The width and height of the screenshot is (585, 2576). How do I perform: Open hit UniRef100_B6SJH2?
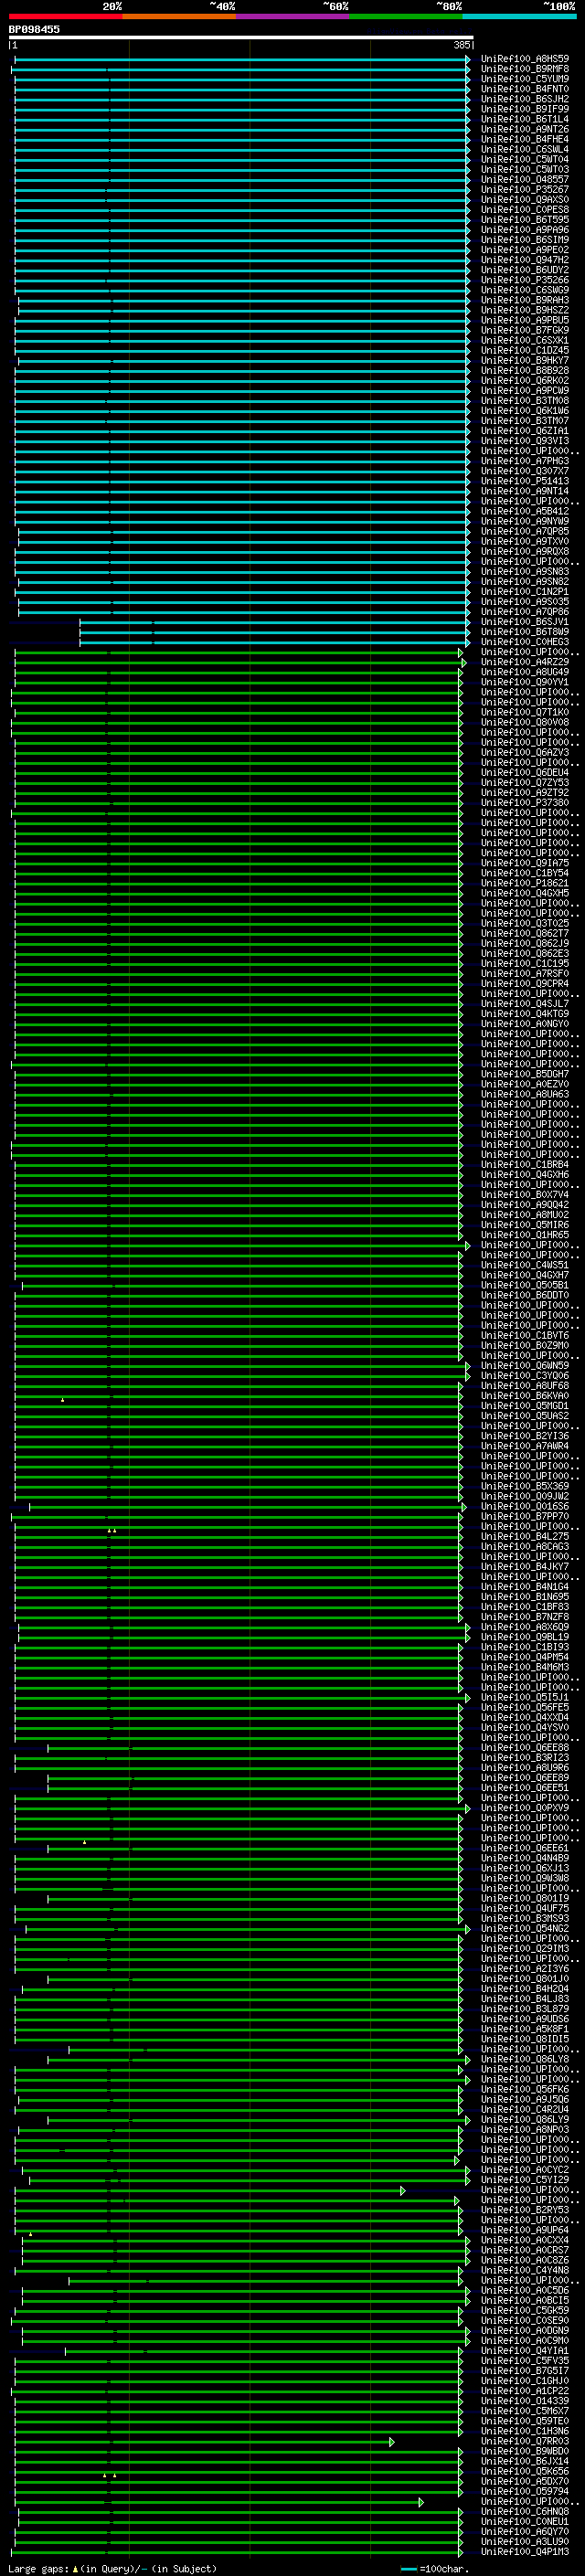525,99
